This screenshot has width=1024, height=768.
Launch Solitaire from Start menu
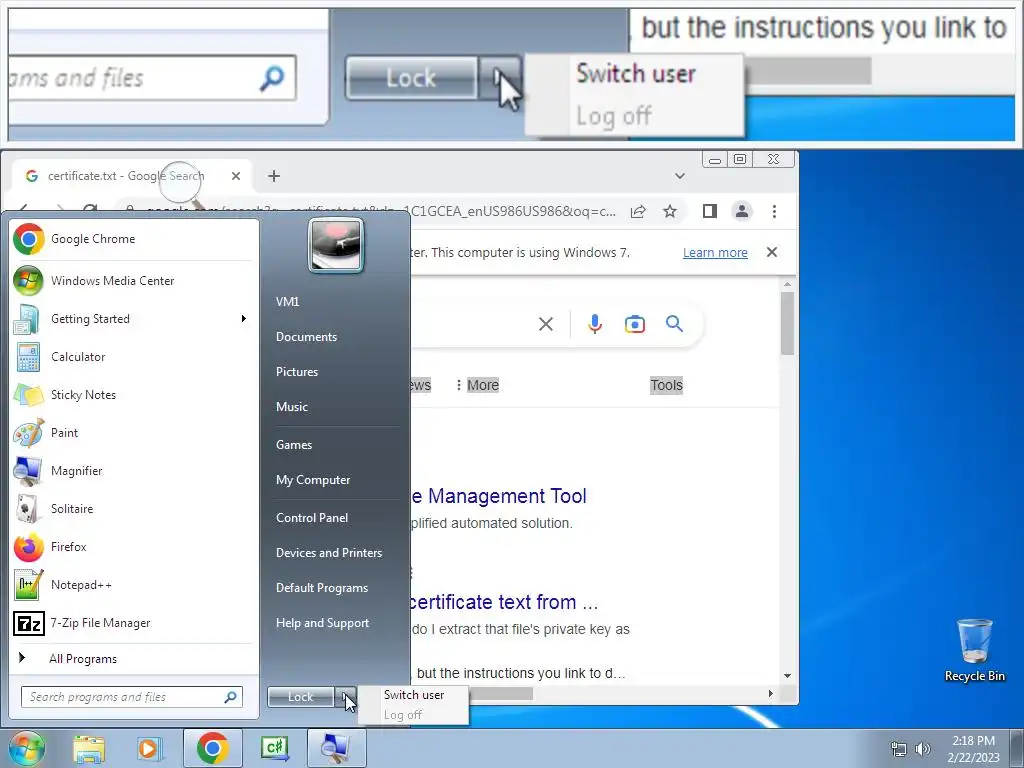[132, 508]
